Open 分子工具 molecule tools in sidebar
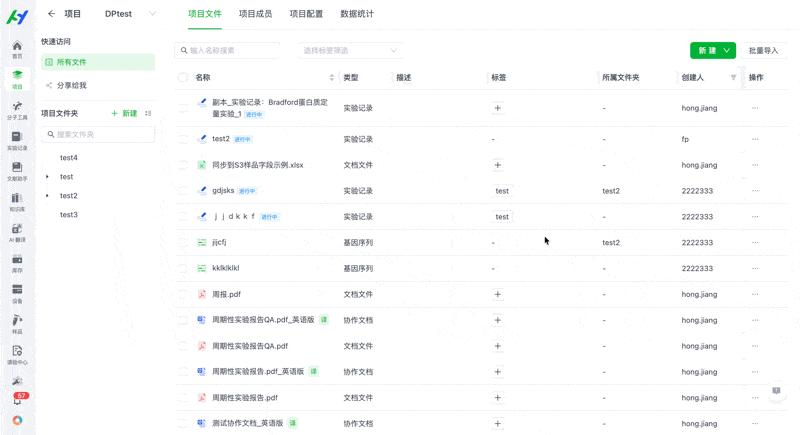The height and width of the screenshot is (435, 800). 17,110
